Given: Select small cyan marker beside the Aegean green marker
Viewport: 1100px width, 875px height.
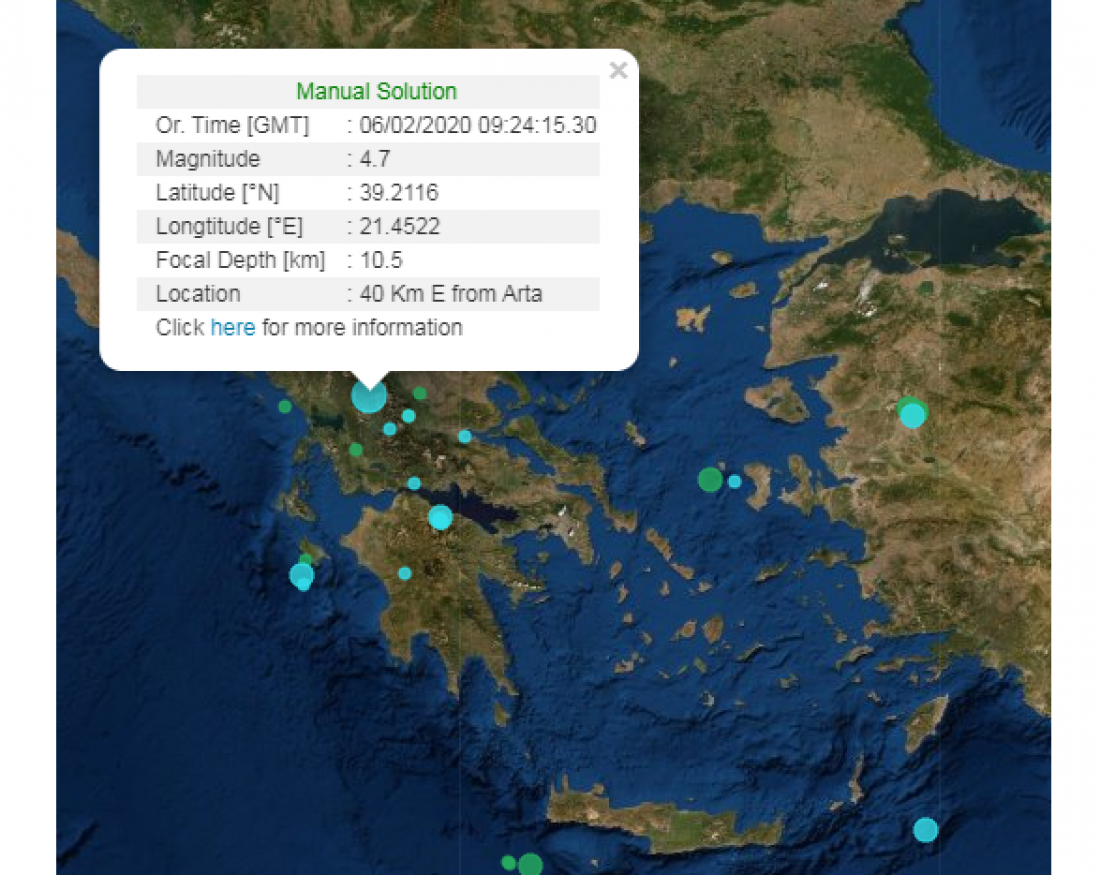Looking at the screenshot, I should (735, 481).
